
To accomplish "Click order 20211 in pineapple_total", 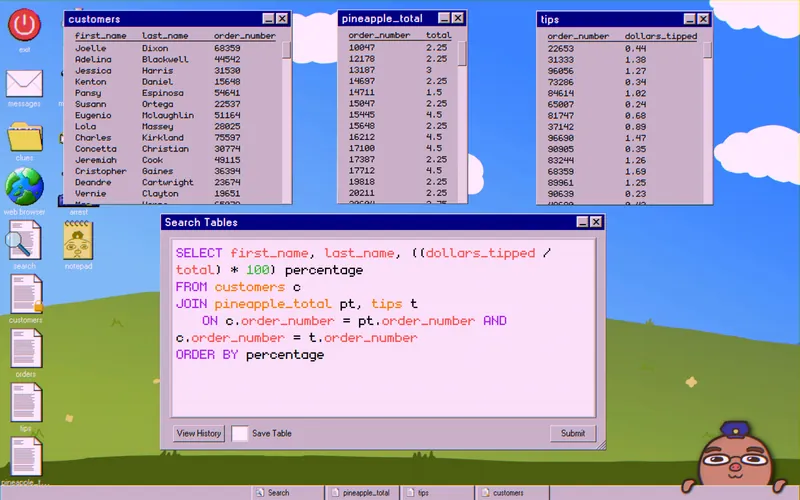I will coord(362,193).
